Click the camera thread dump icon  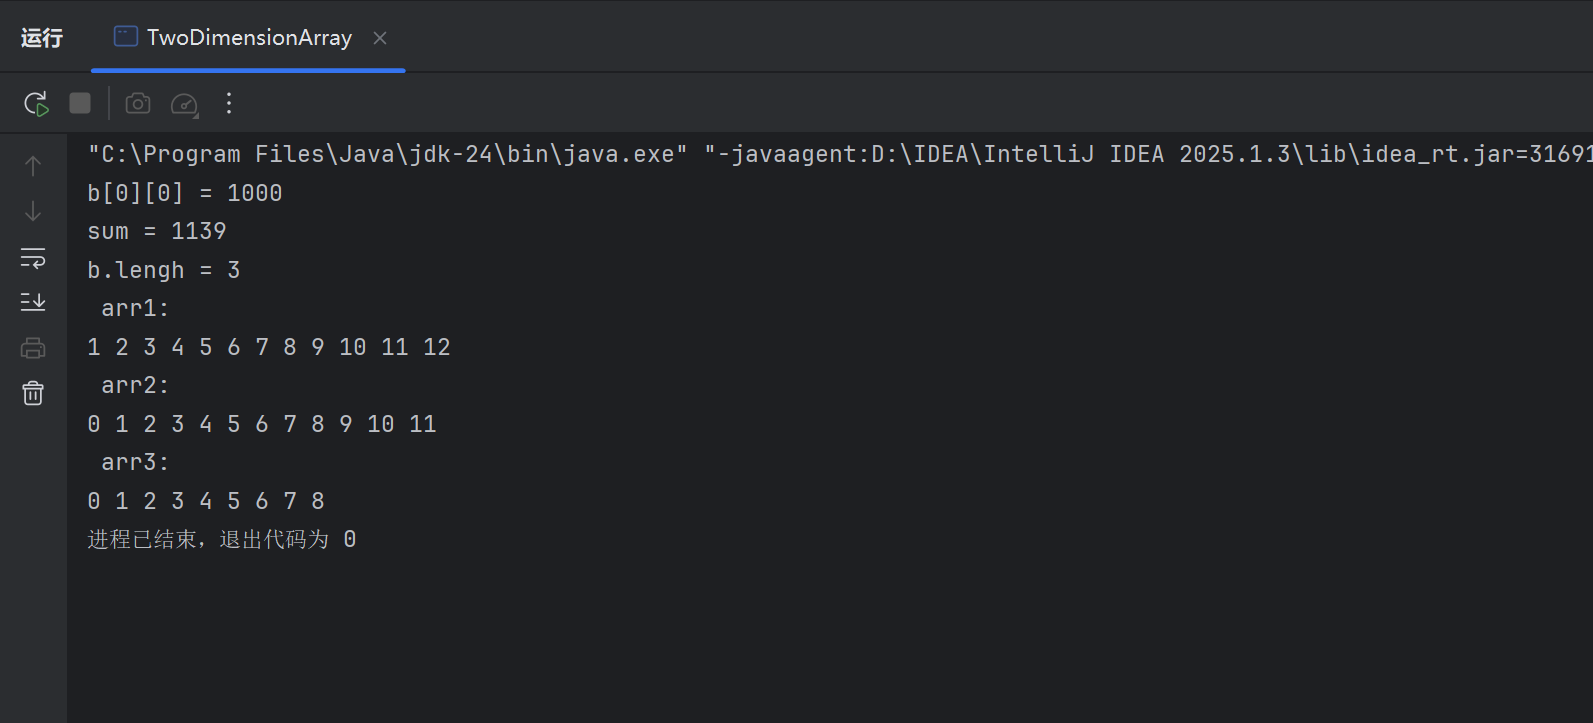(138, 103)
